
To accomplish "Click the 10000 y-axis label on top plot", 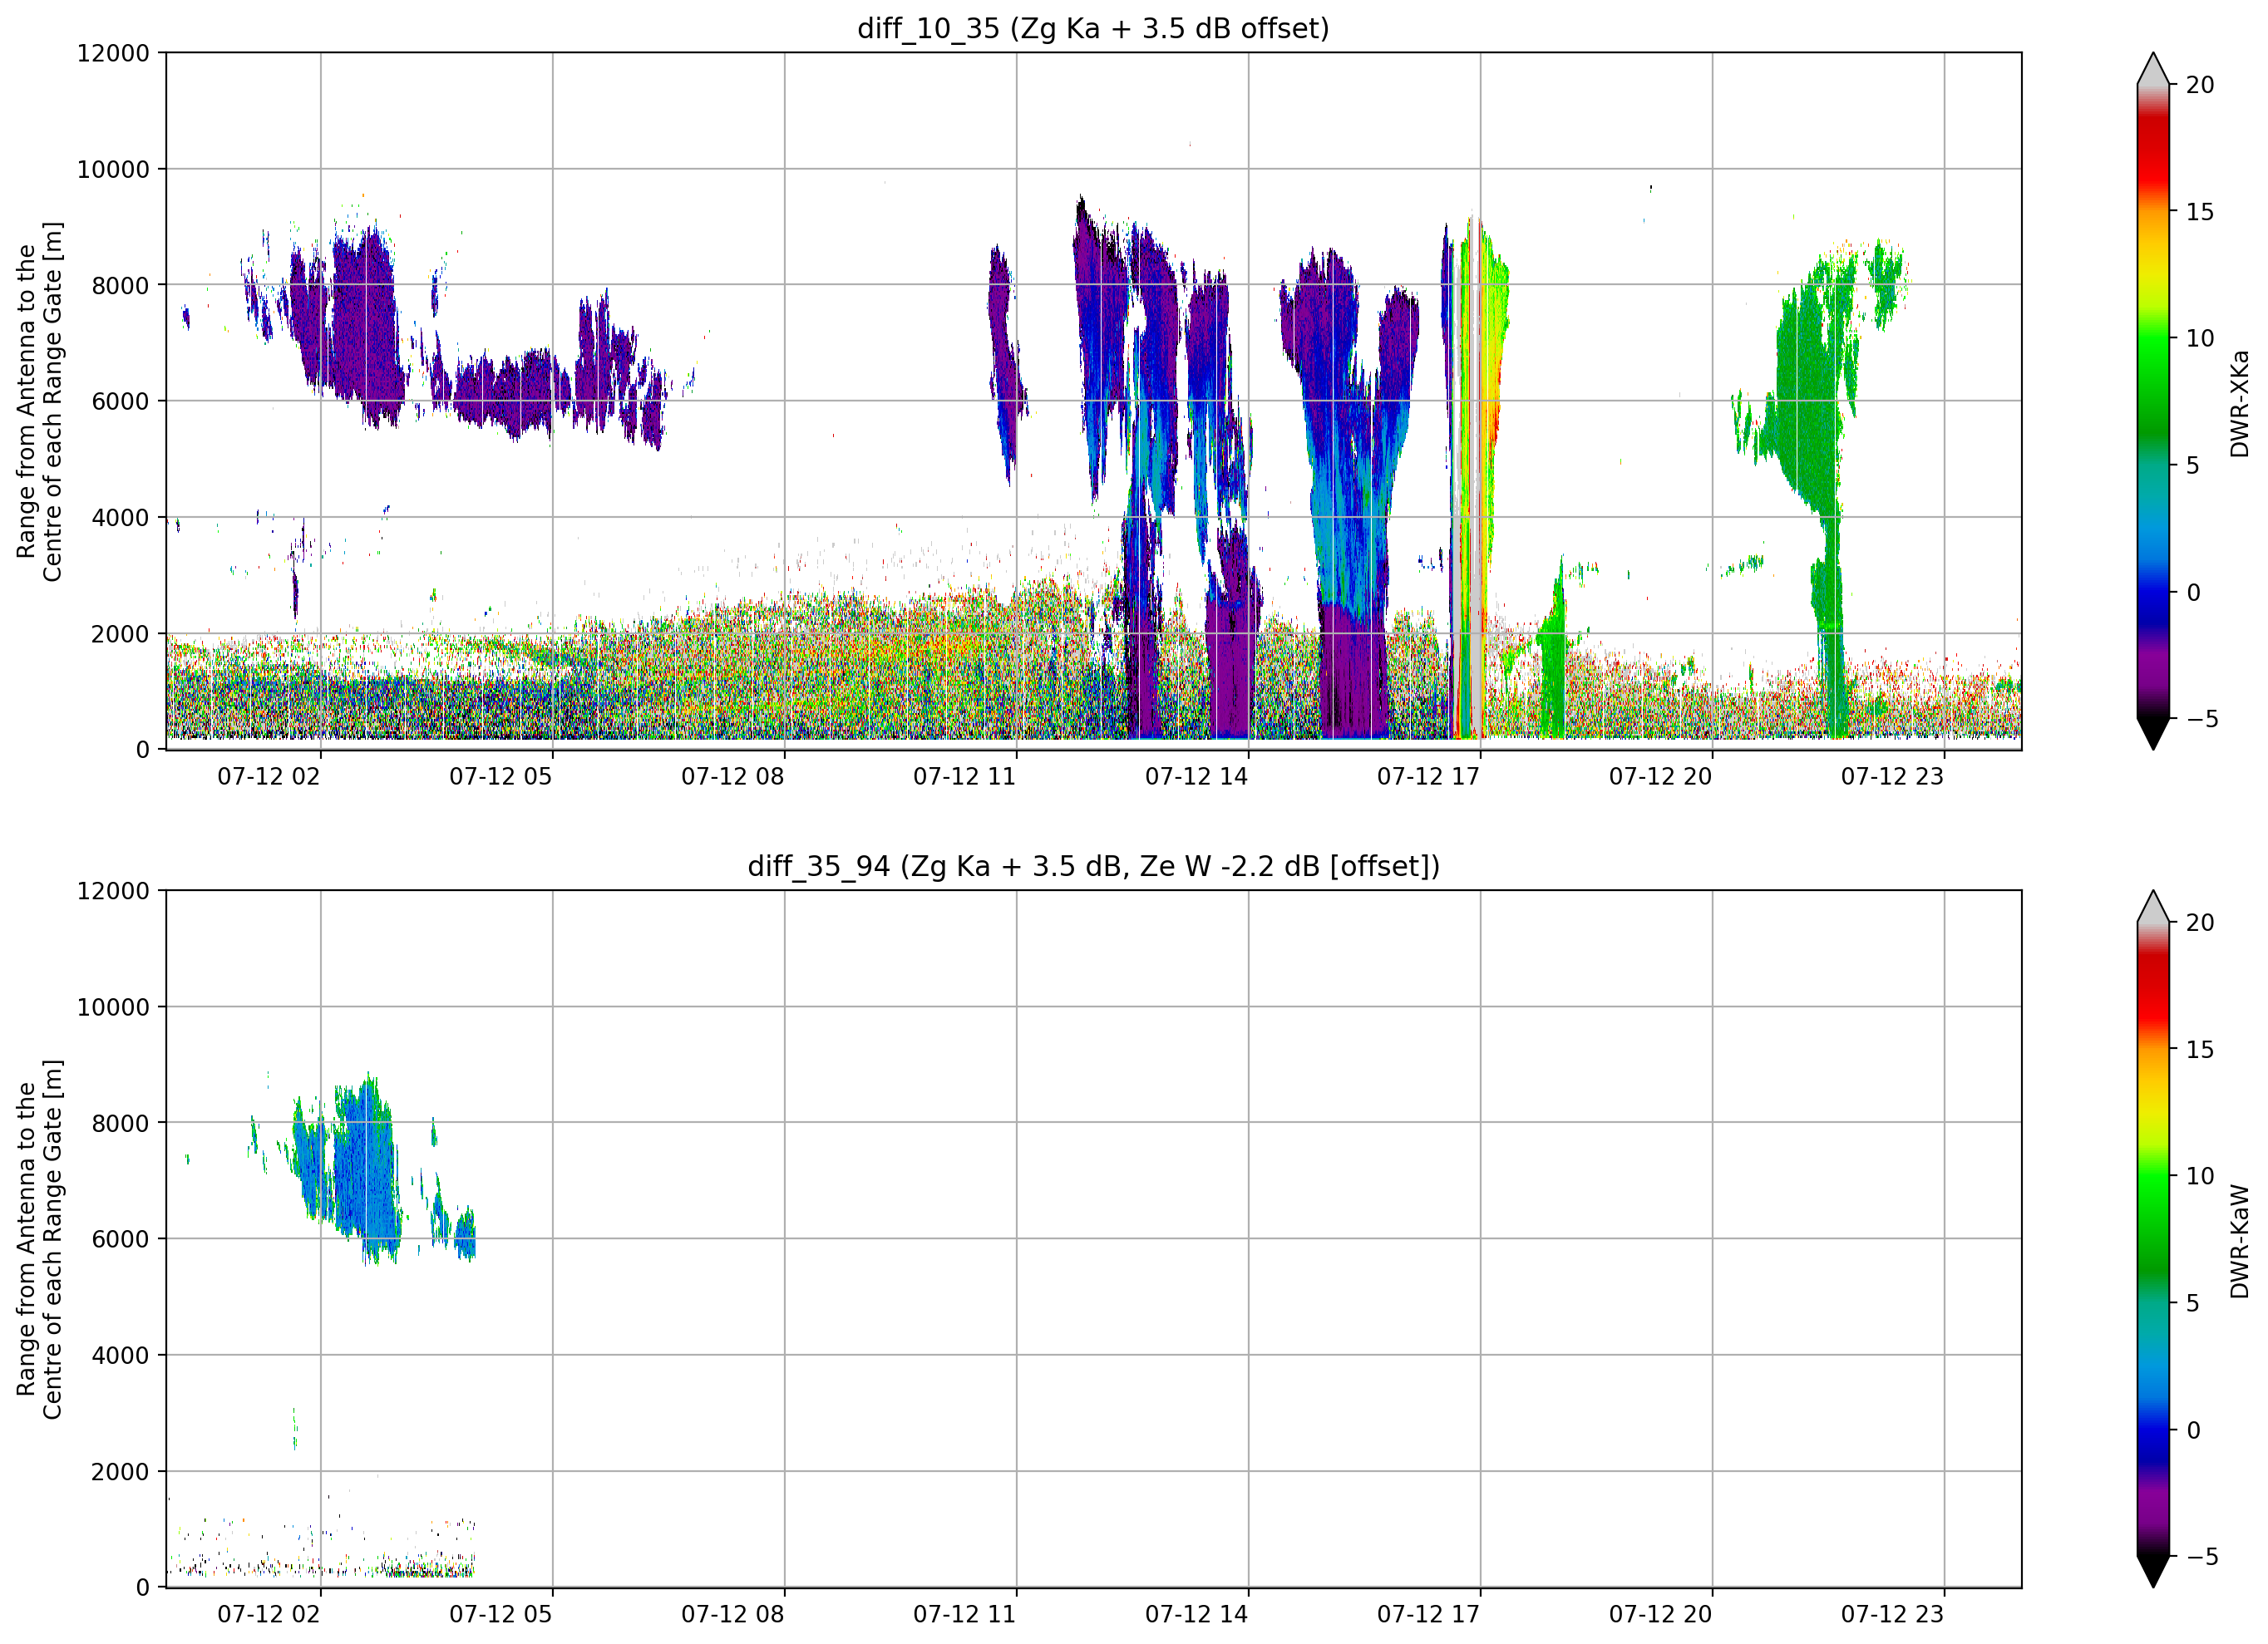I will [x=113, y=170].
